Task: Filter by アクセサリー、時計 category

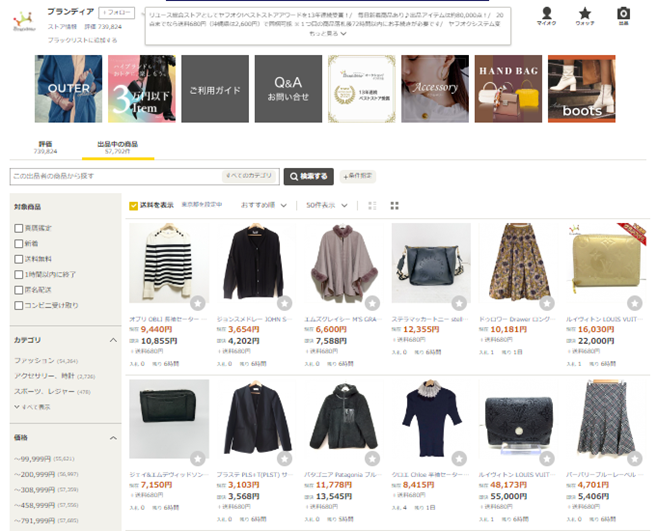Action: pos(55,376)
